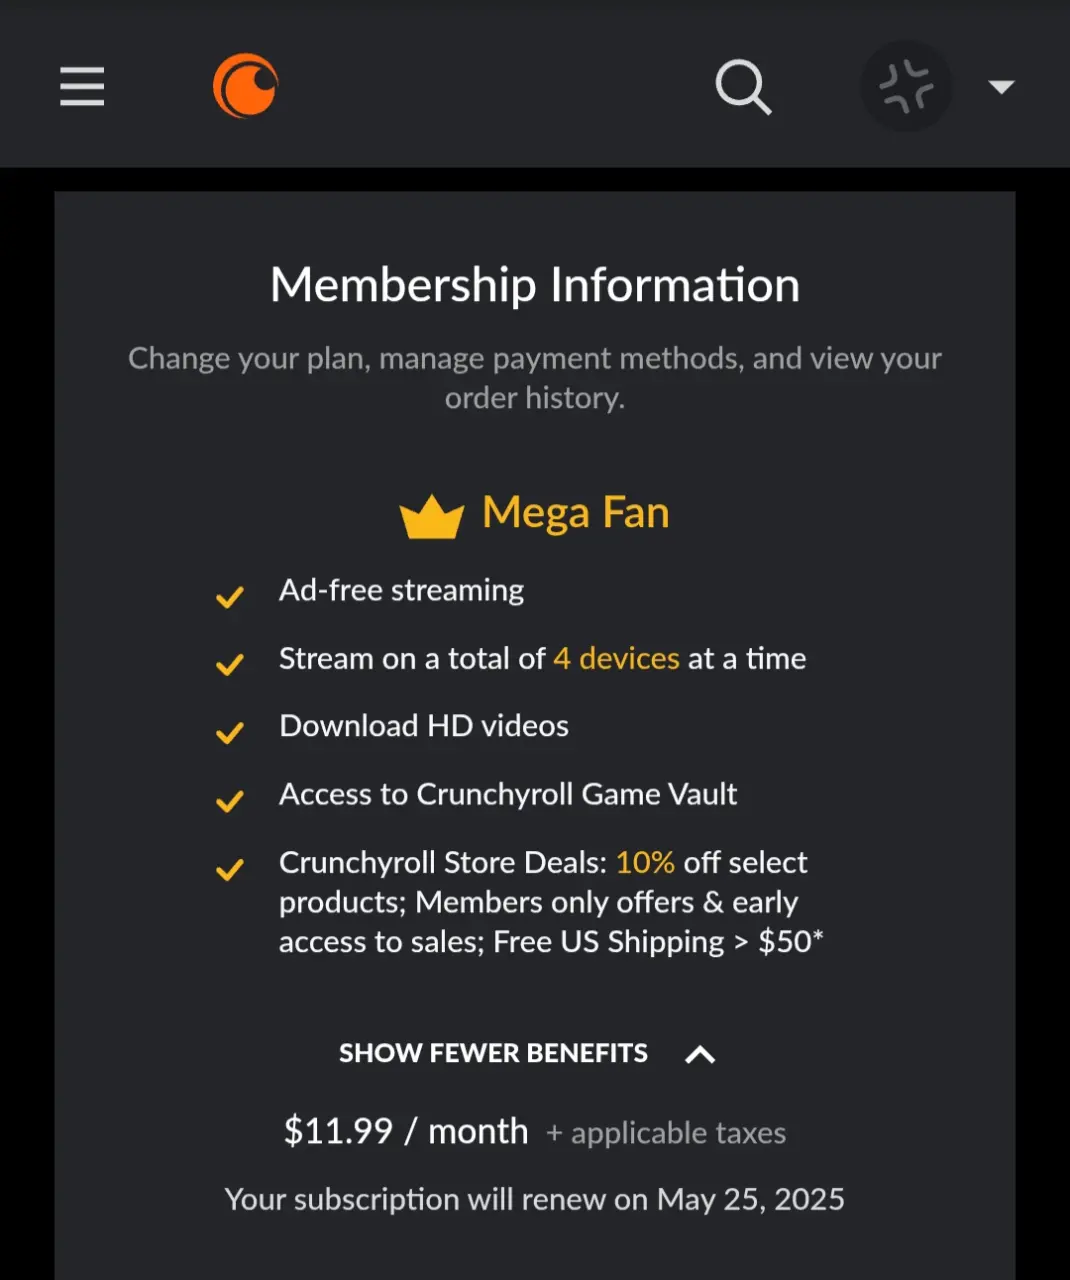1070x1280 pixels.
Task: Select the Mega Fan plan title
Action: [575, 513]
